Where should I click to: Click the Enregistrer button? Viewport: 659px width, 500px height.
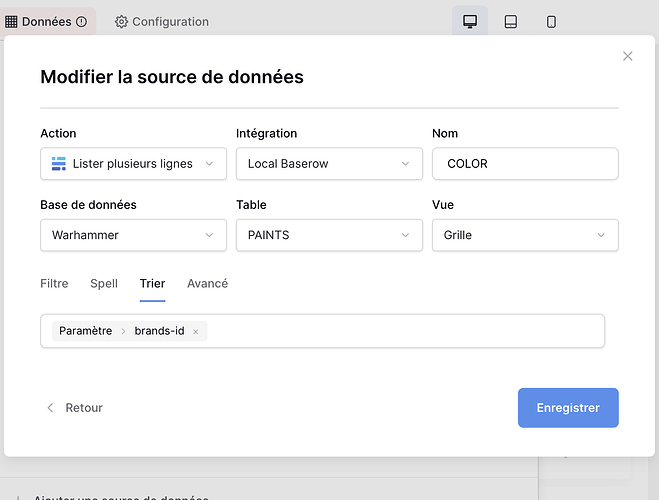[x=567, y=408]
